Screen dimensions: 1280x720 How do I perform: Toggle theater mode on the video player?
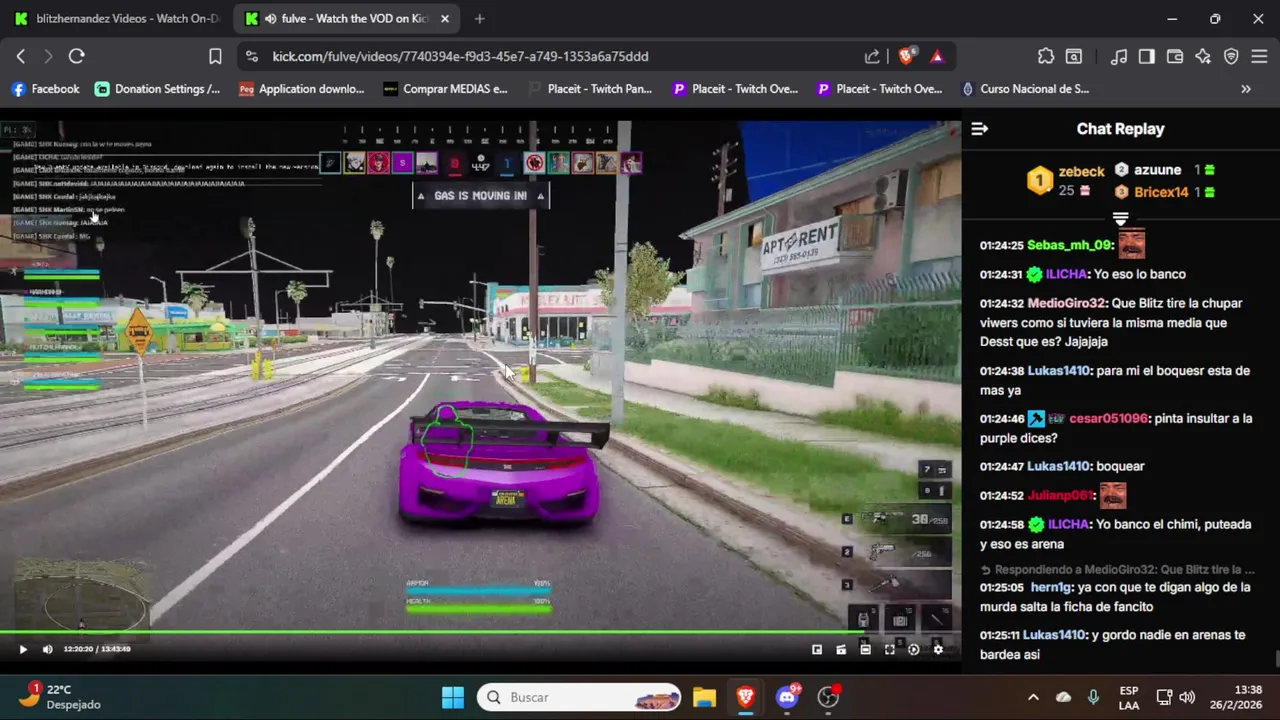pyautogui.click(x=865, y=649)
